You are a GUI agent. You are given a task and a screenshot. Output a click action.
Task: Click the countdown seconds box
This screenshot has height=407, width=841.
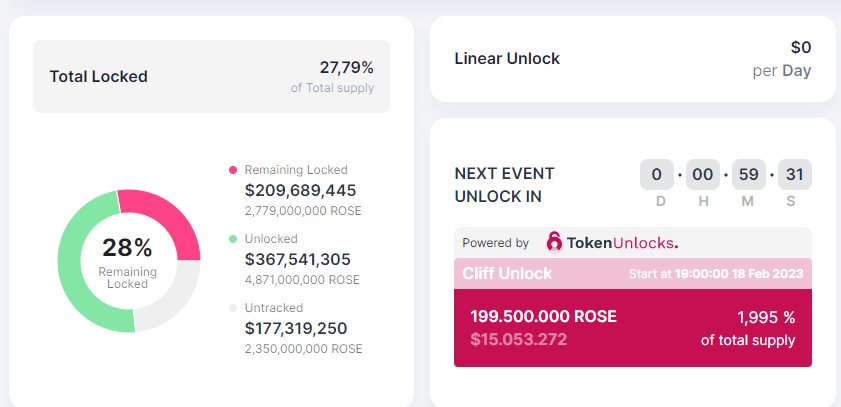(795, 174)
